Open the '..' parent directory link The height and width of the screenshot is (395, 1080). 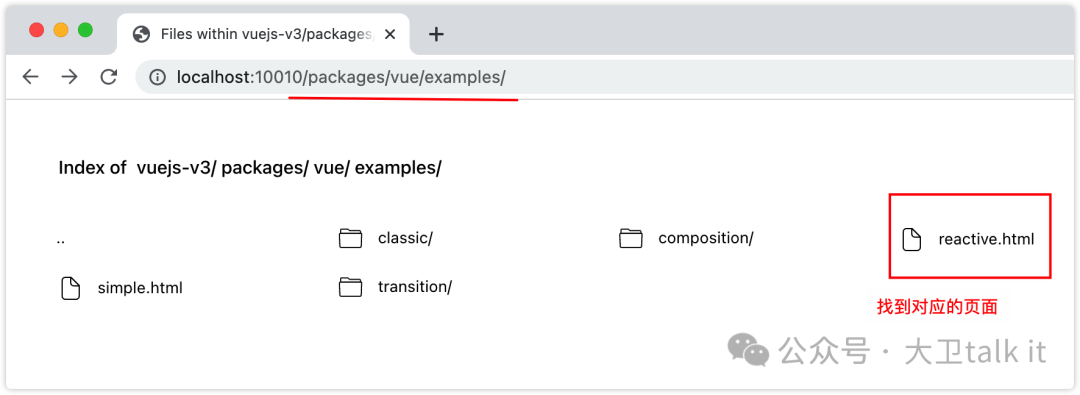(61, 239)
